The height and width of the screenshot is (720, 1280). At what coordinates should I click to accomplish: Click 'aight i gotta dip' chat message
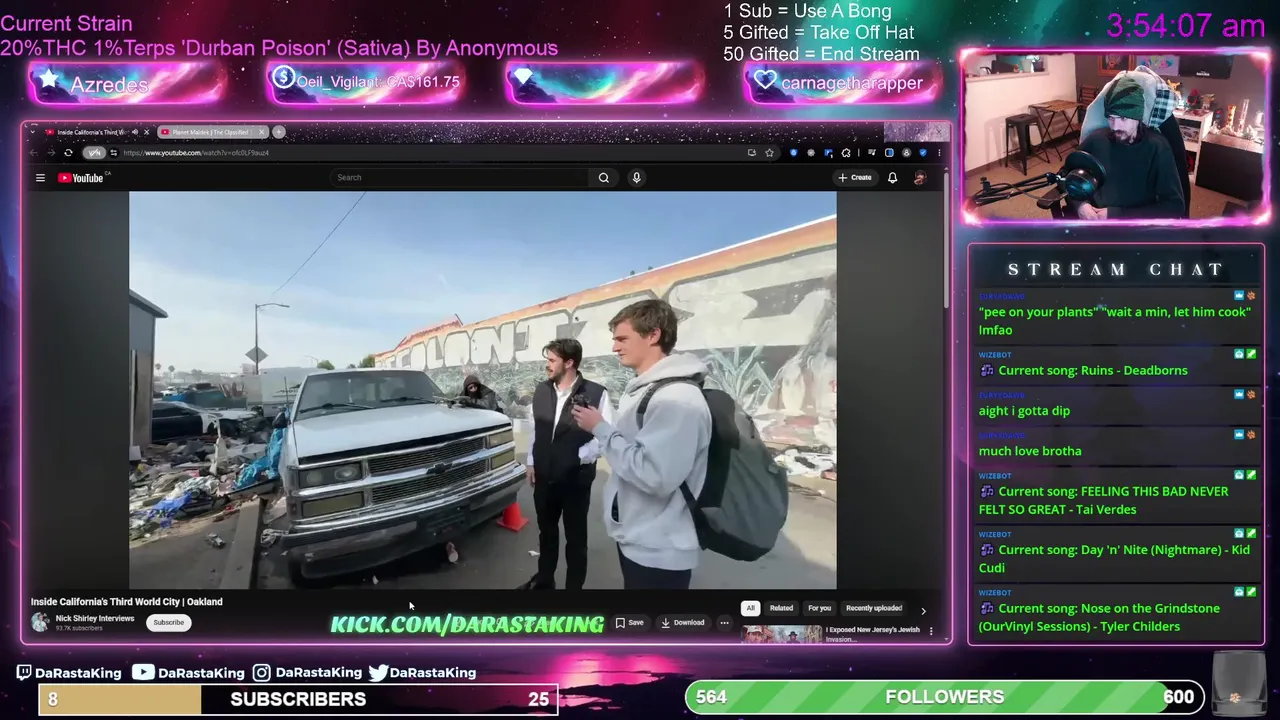pos(1024,410)
